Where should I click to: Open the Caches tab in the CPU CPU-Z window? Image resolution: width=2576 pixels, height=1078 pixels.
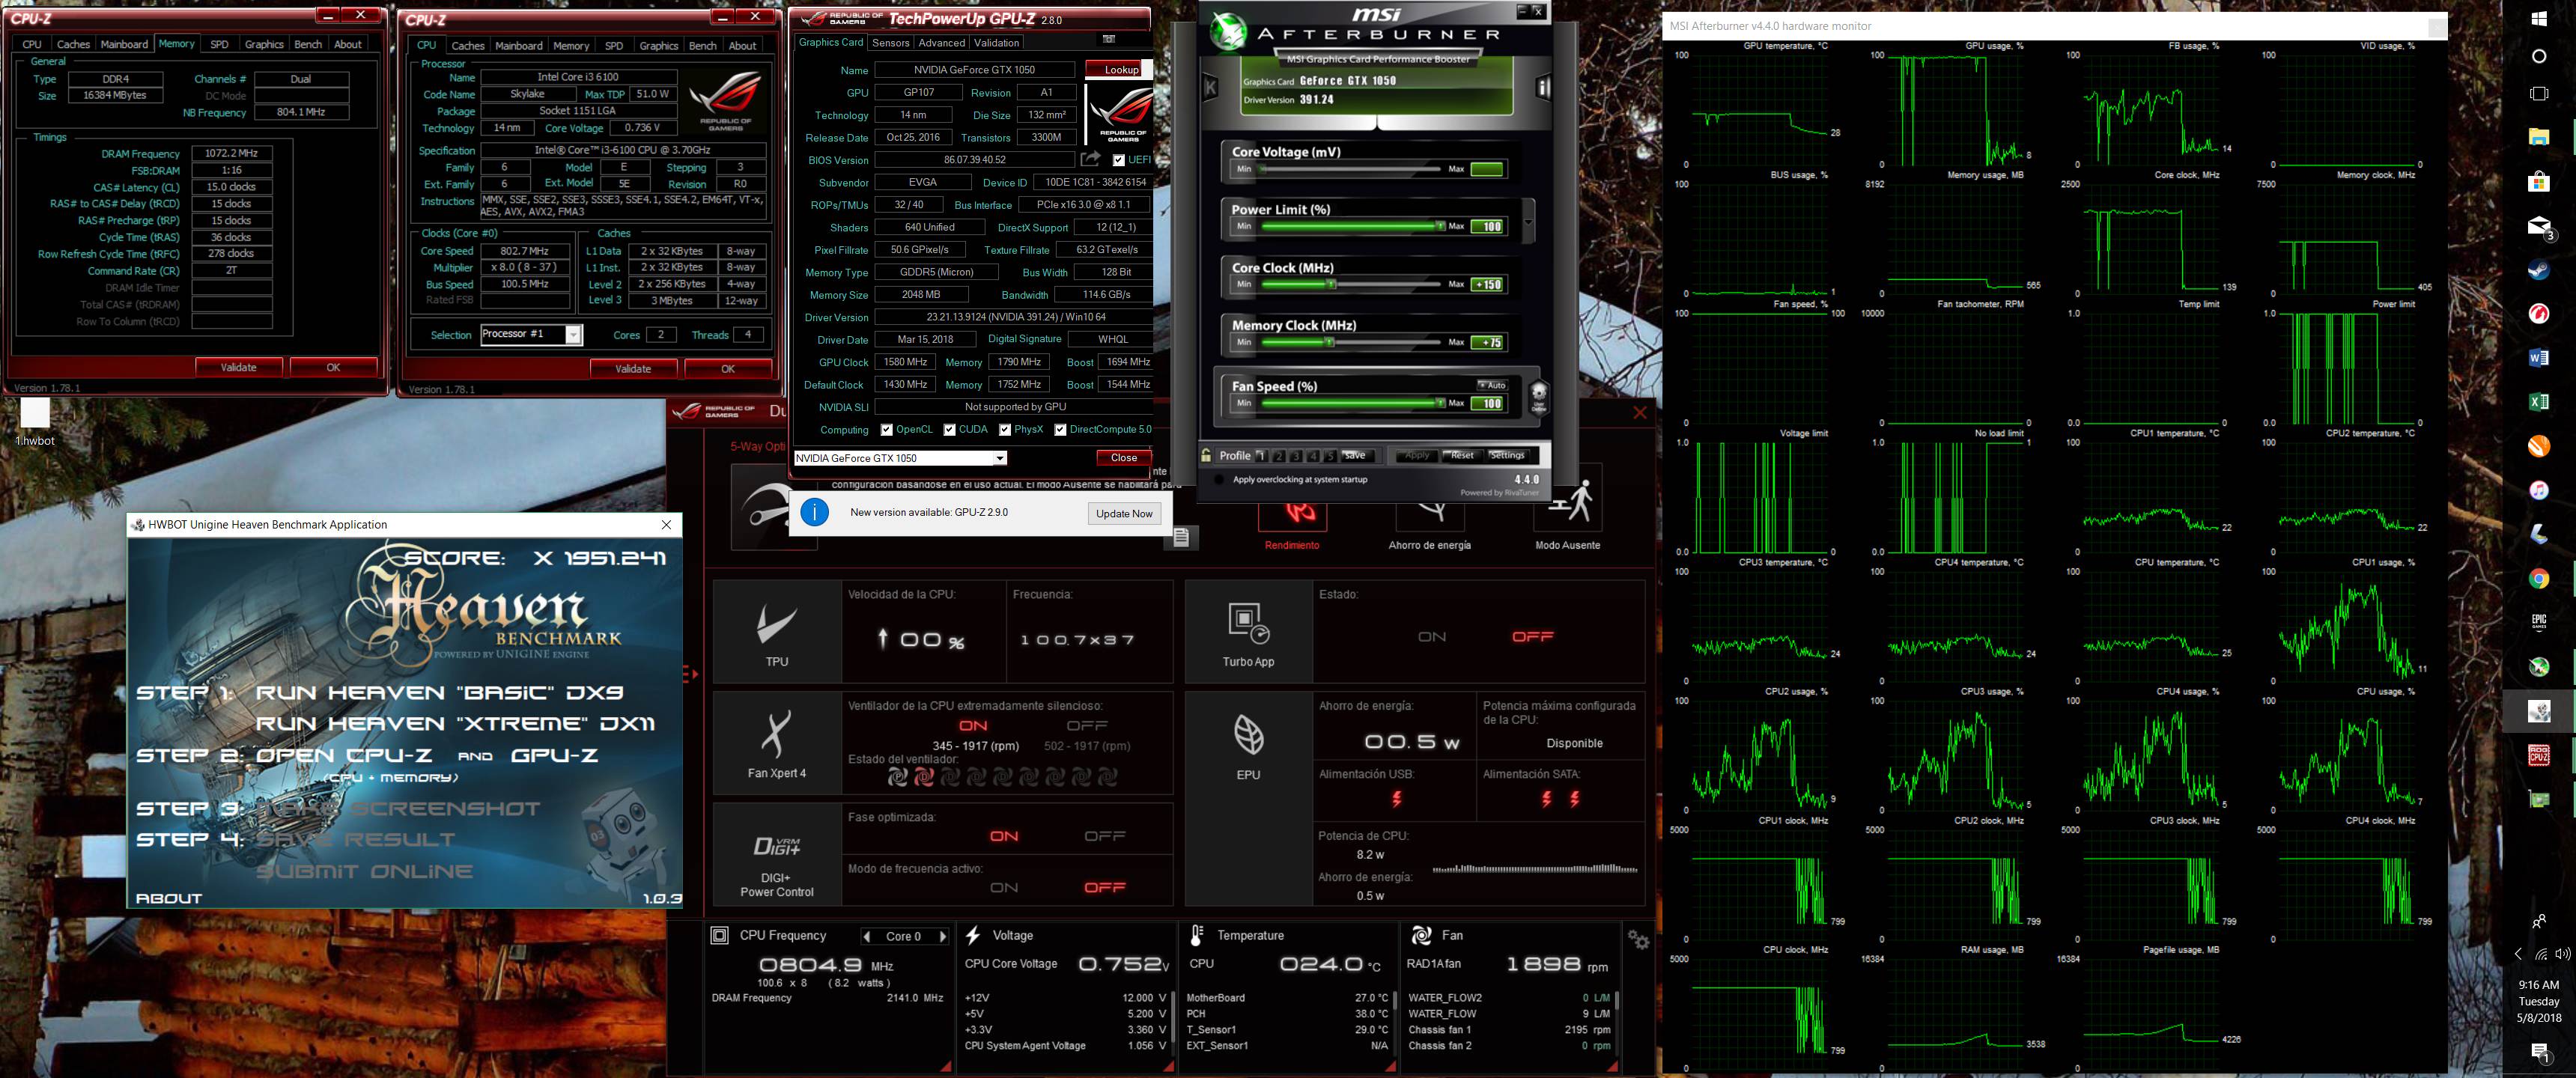click(467, 46)
